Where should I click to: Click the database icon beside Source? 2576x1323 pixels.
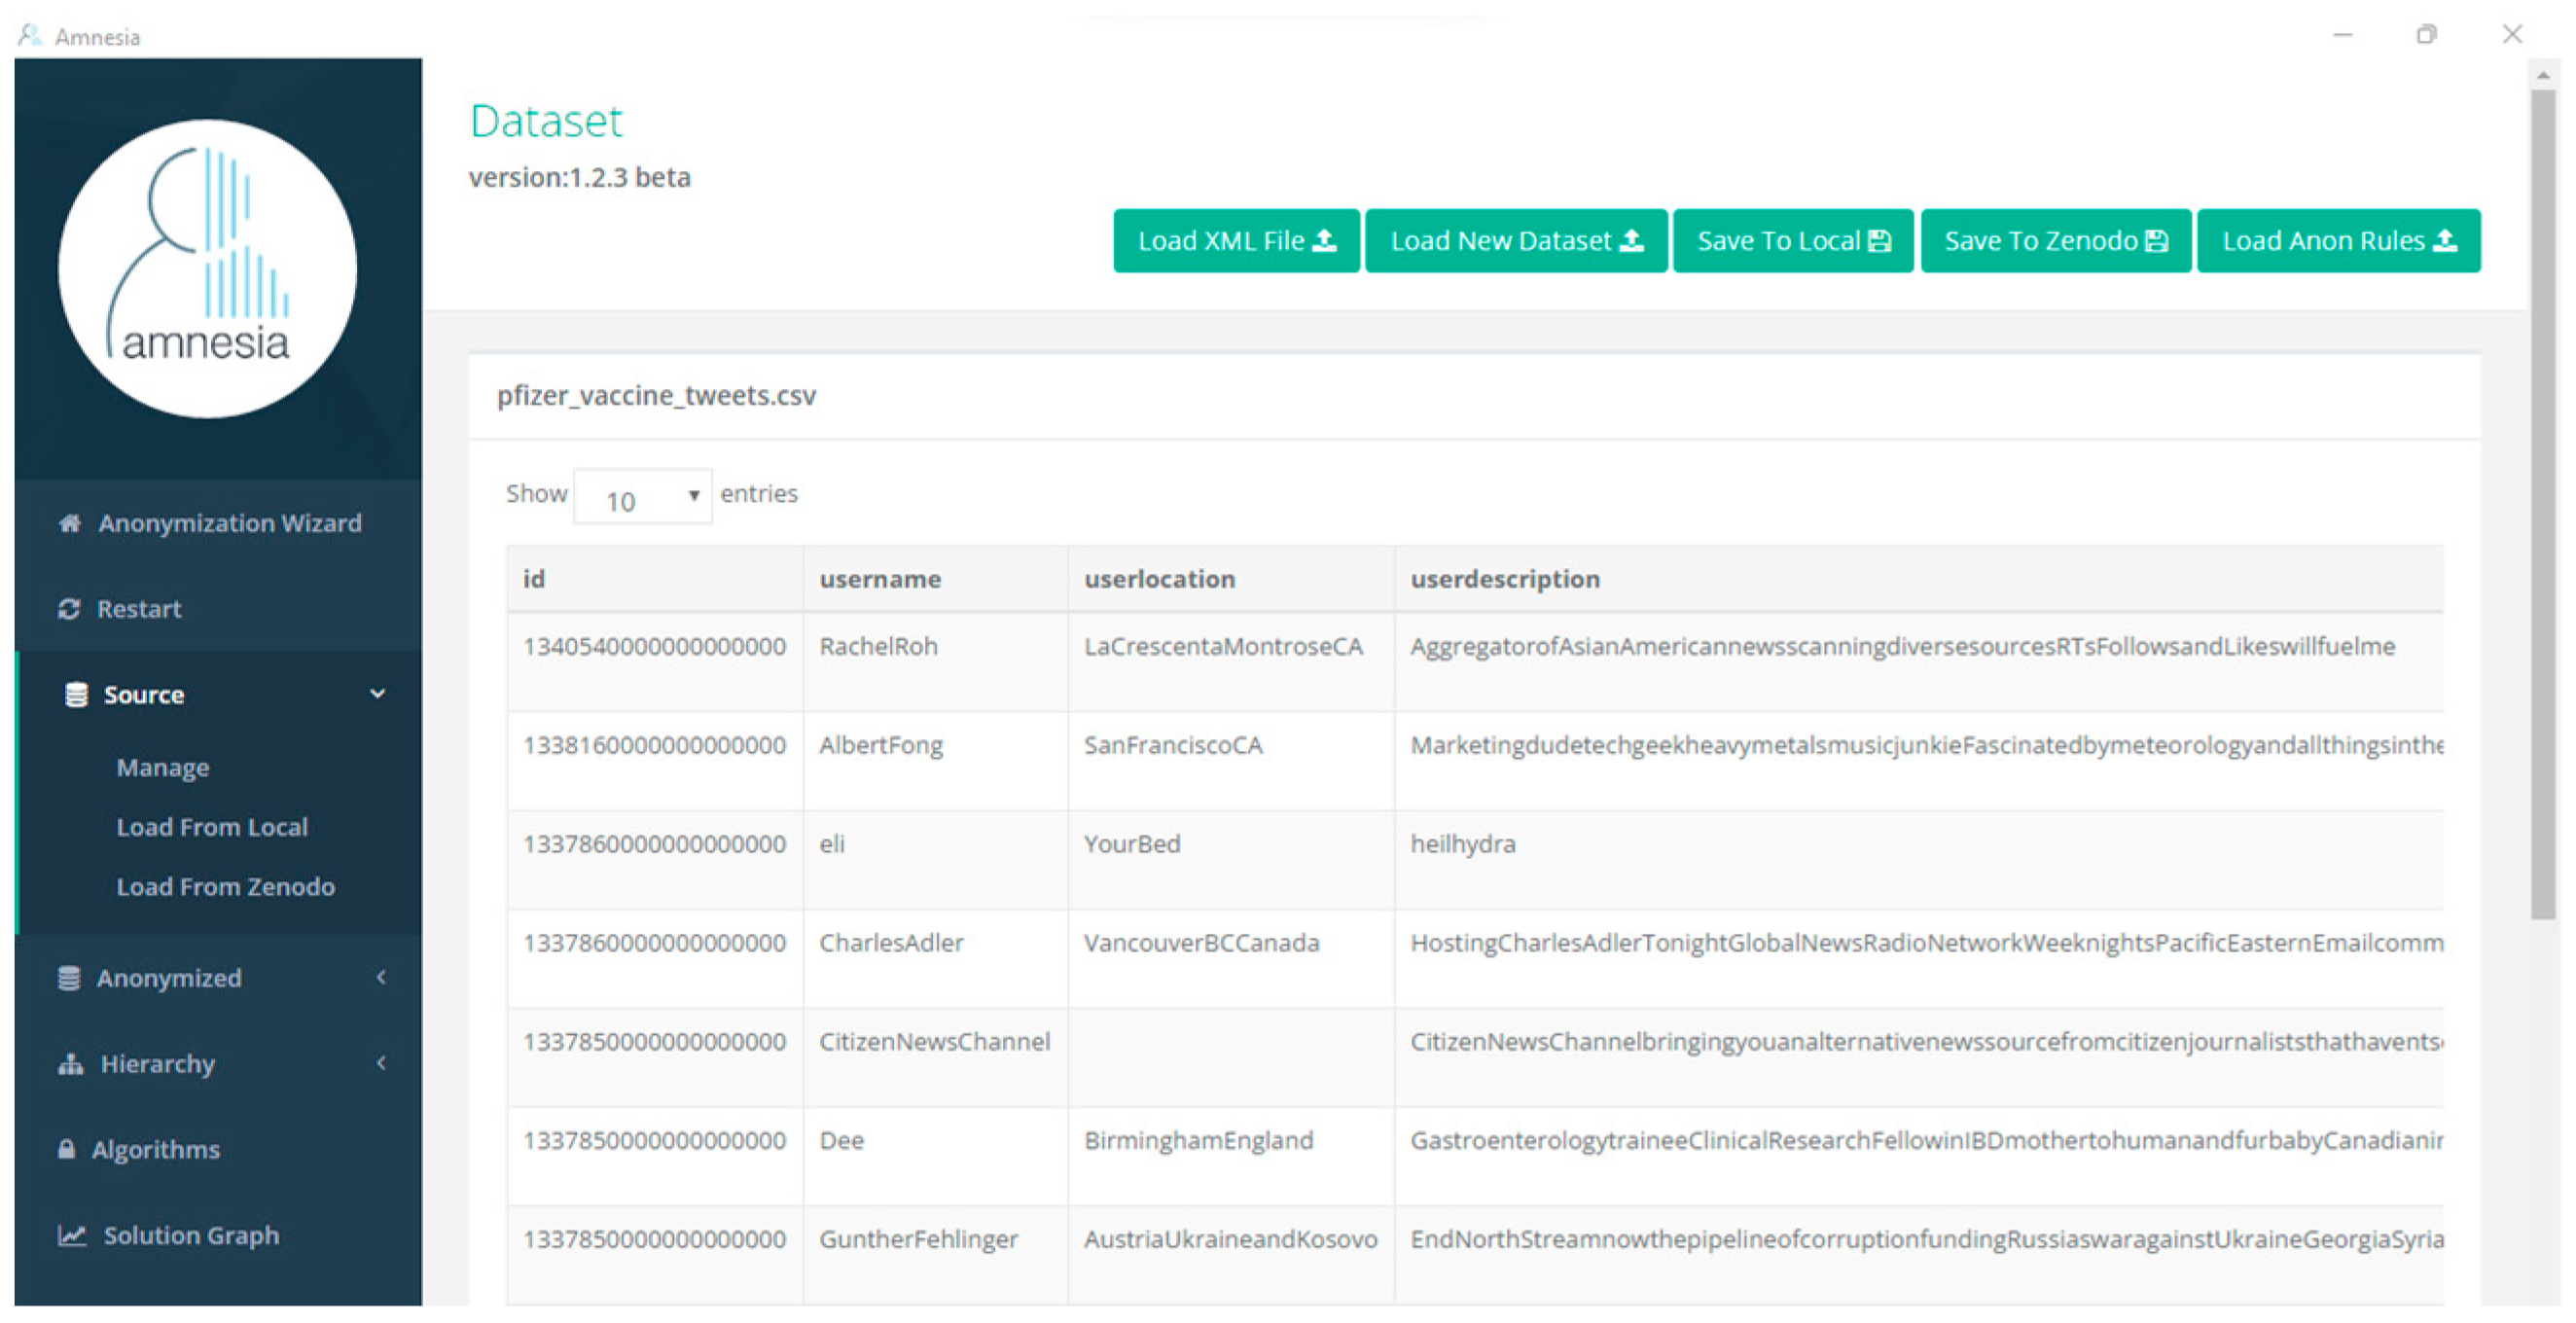coord(76,695)
